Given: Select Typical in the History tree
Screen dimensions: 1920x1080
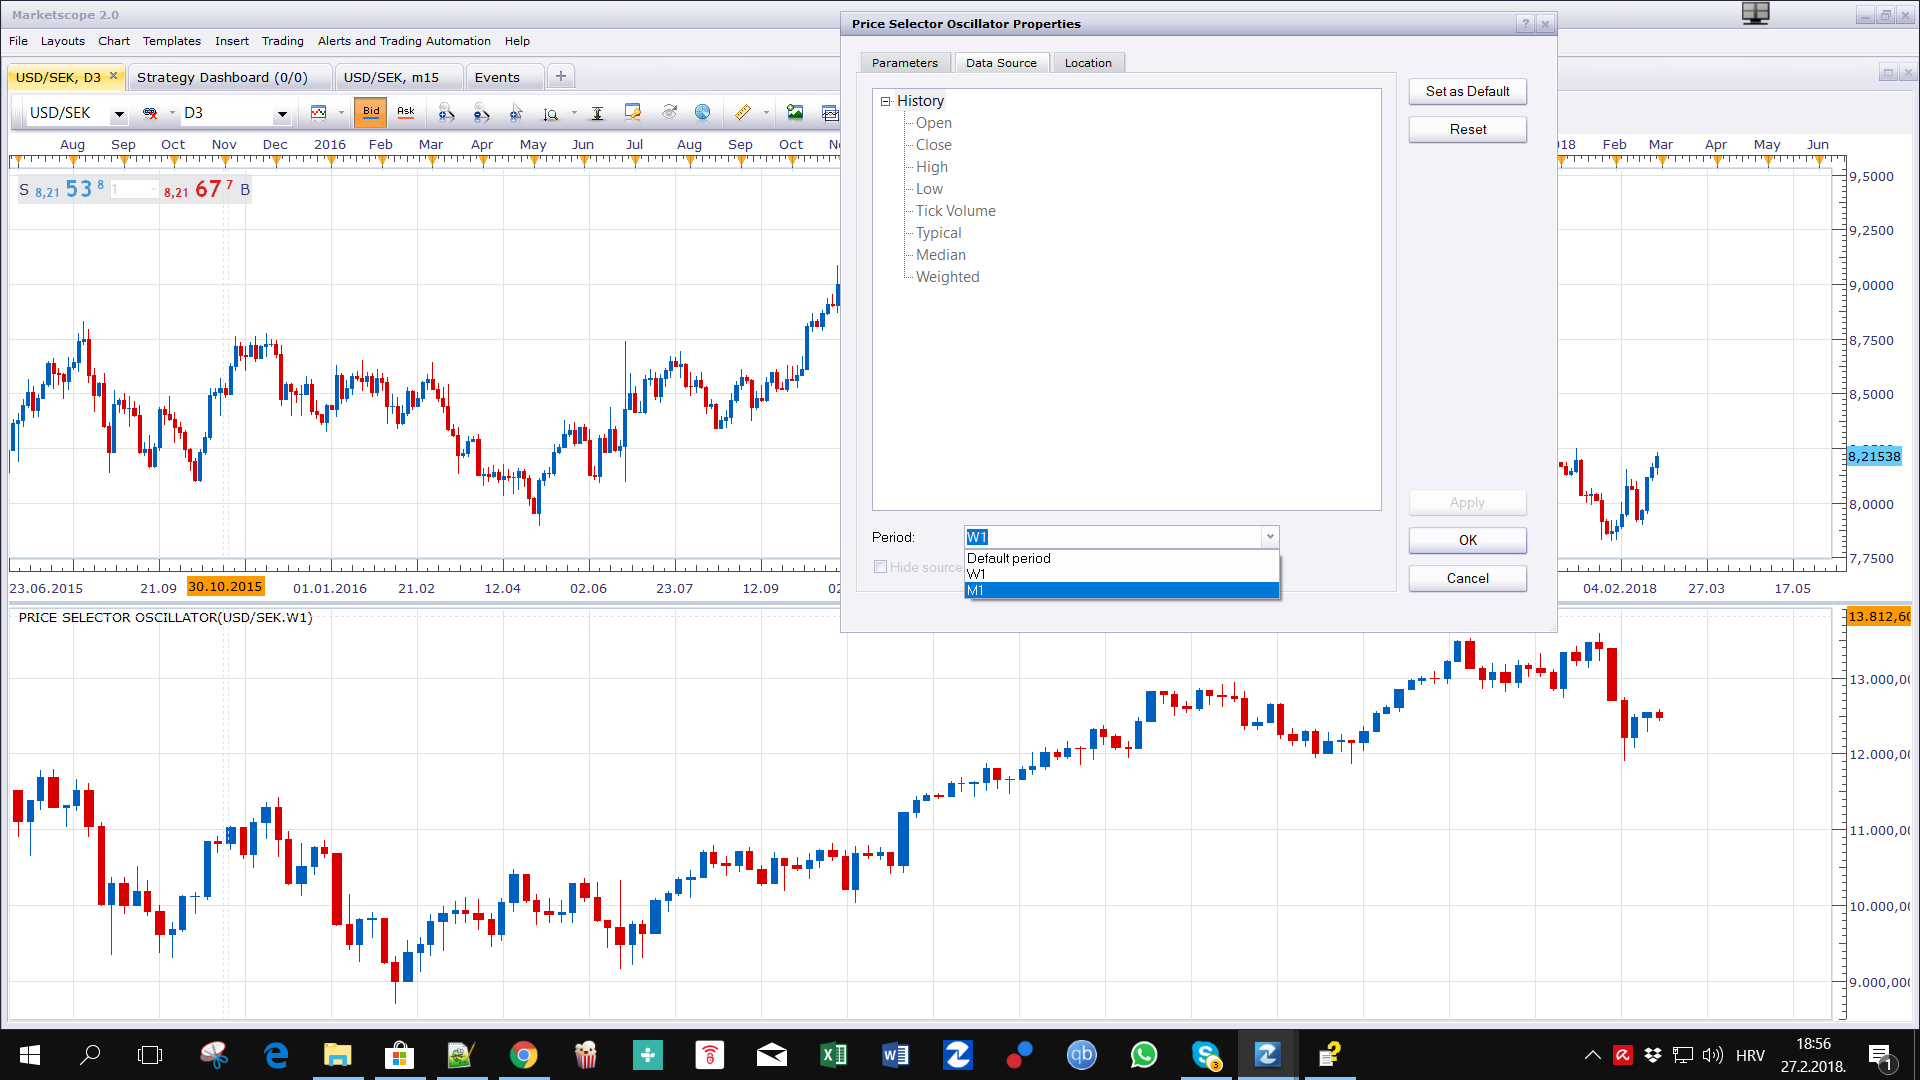Looking at the screenshot, I should 938,233.
